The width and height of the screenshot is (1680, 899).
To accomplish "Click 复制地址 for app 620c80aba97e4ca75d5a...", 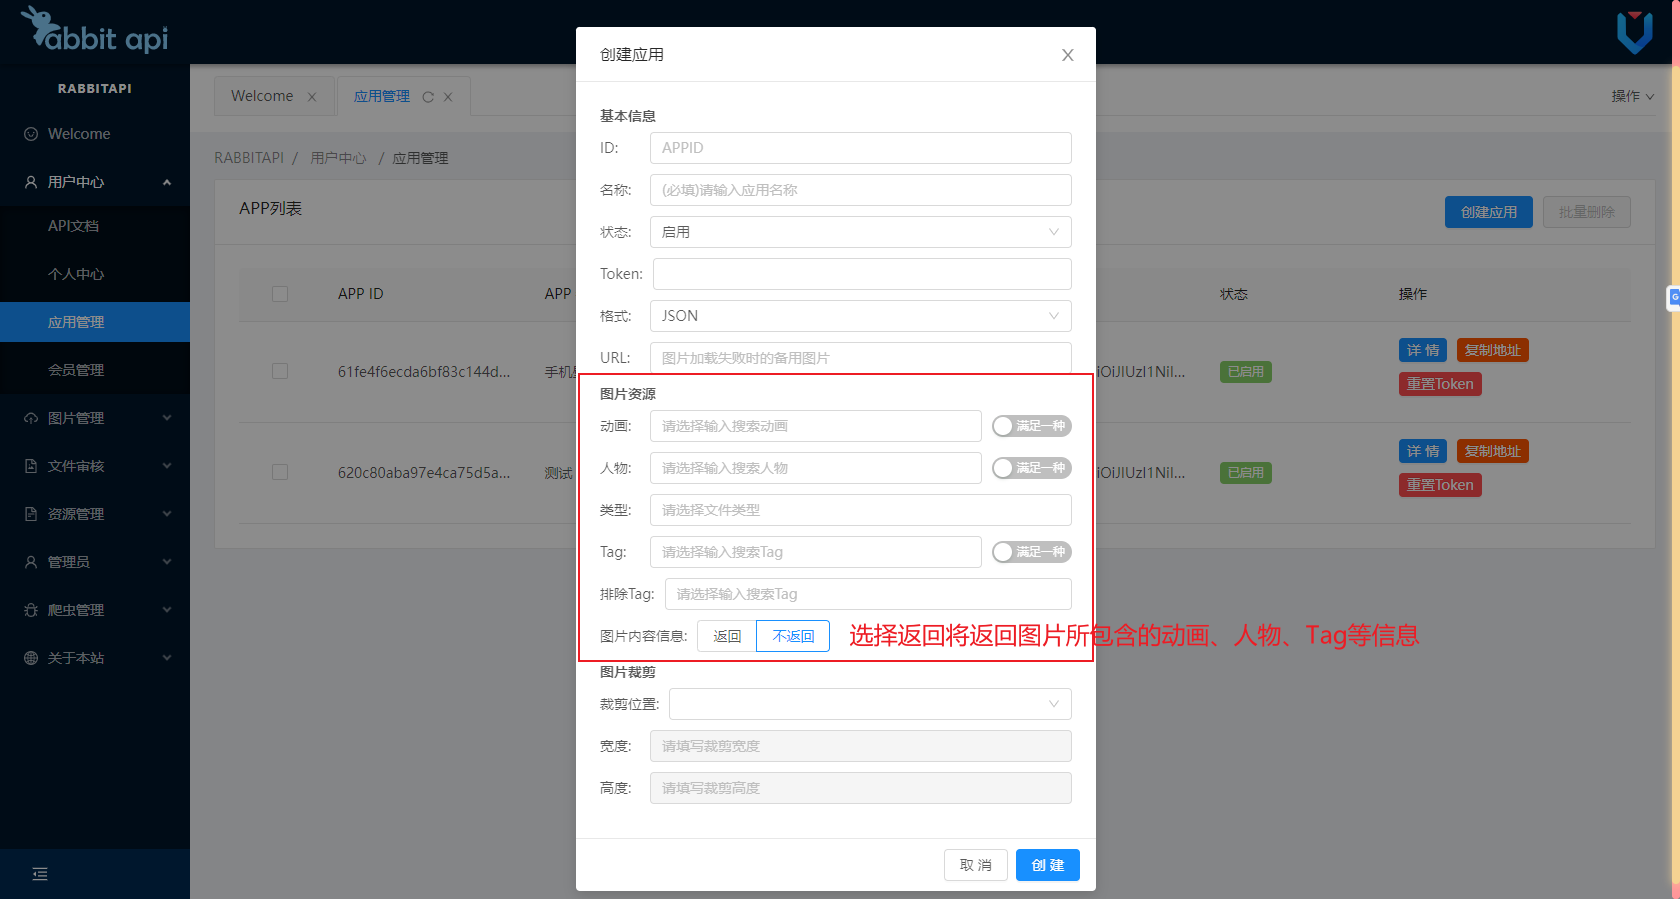I will [1493, 451].
